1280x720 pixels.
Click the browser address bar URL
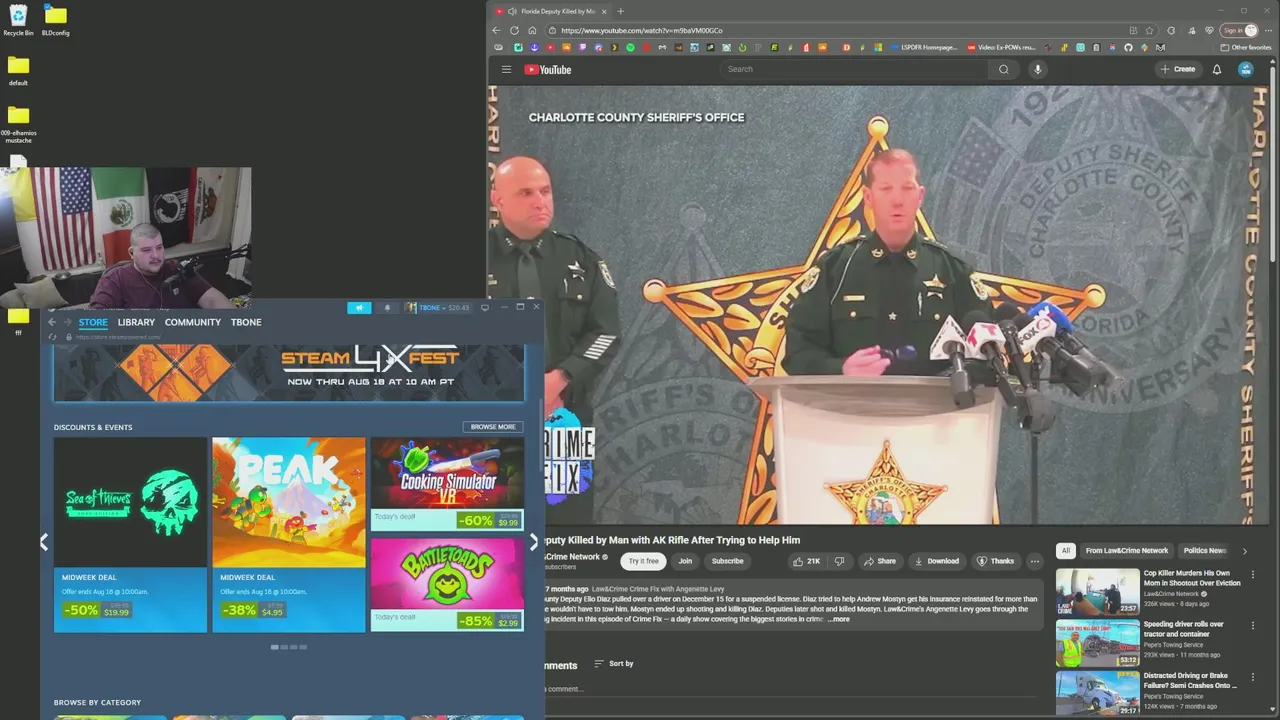[x=641, y=30]
